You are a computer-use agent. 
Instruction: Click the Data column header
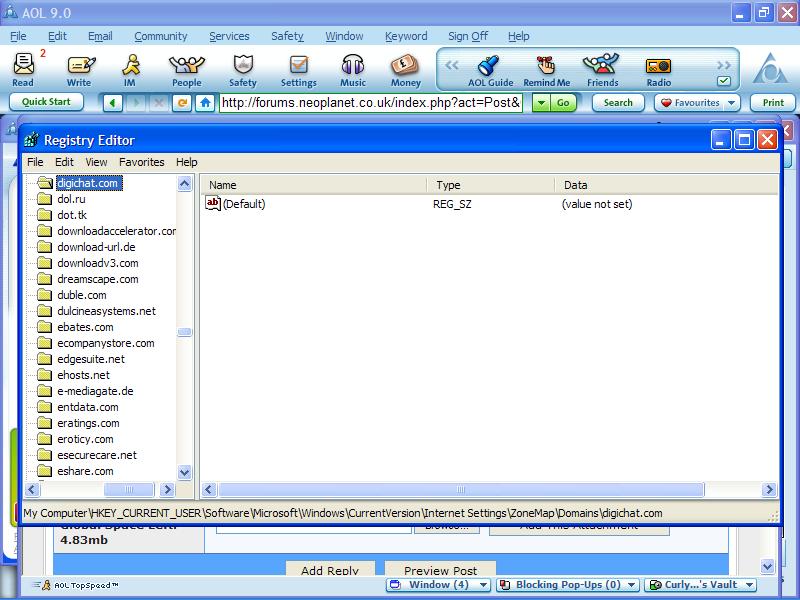[666, 185]
